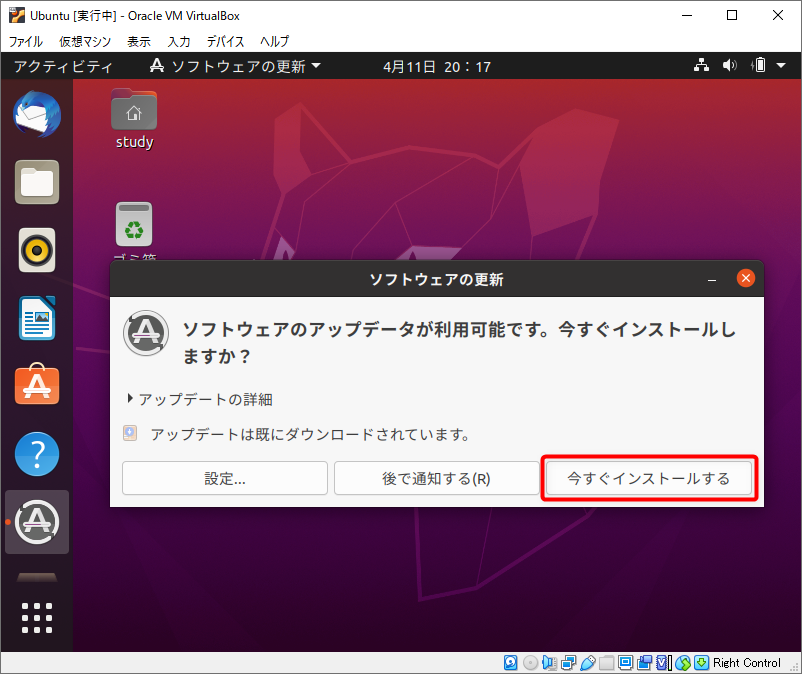Open the ソフトウェアの更新 app menu in top bar
Image resolution: width=802 pixels, height=674 pixels.
[235, 65]
